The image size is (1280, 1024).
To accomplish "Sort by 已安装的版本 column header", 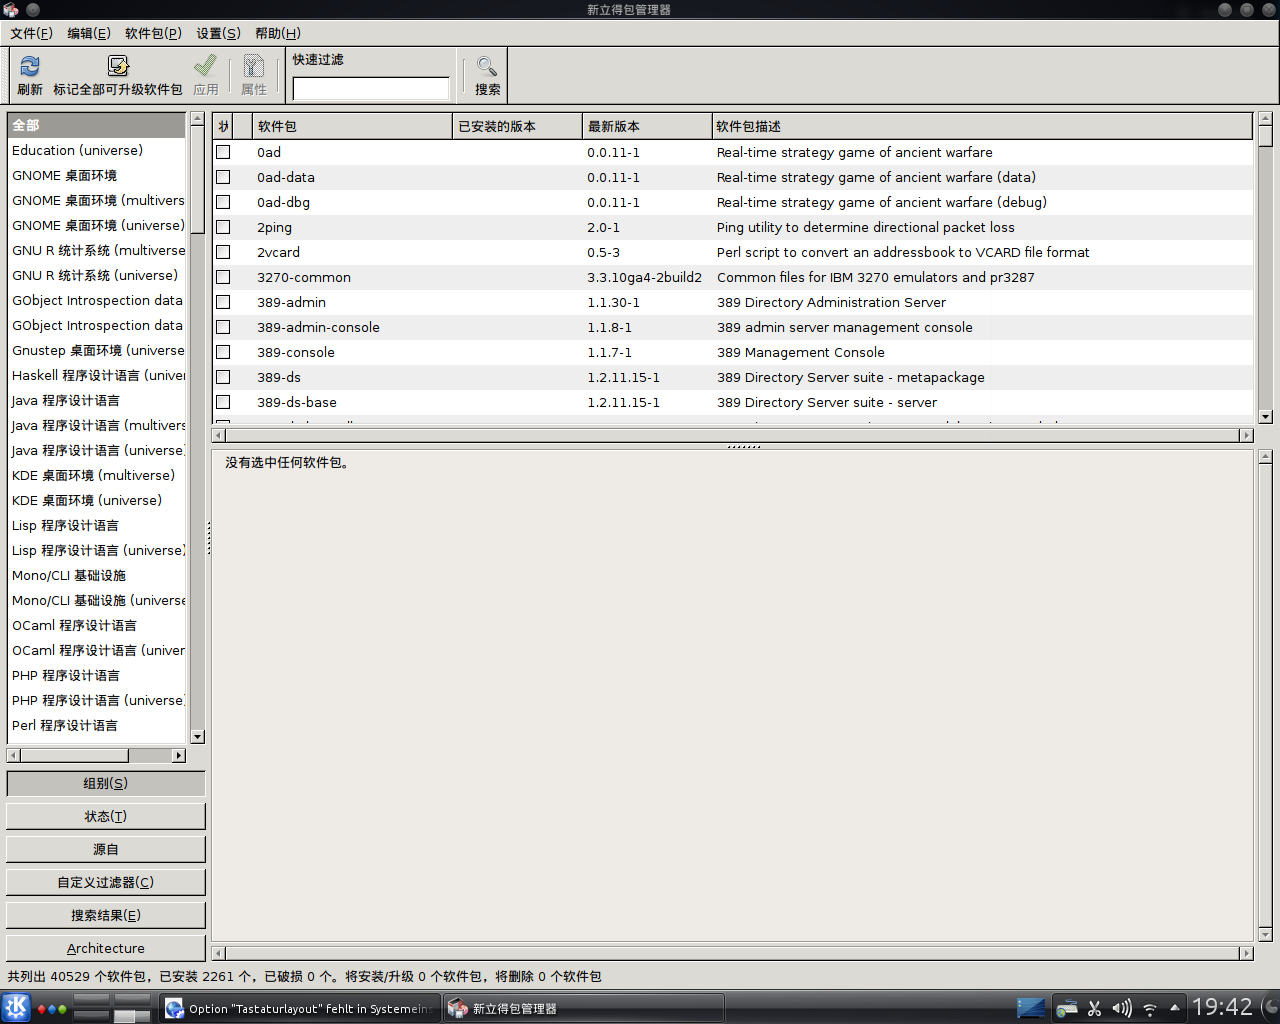I will click(x=517, y=126).
